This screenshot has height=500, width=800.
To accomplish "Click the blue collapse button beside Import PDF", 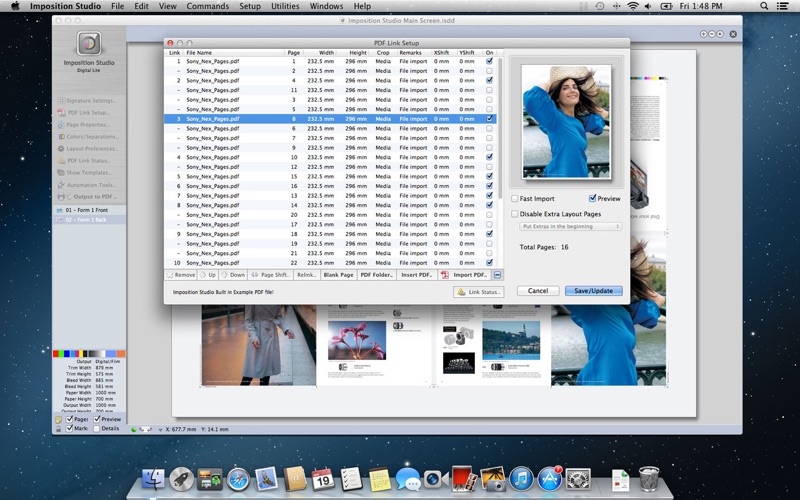I will point(497,274).
